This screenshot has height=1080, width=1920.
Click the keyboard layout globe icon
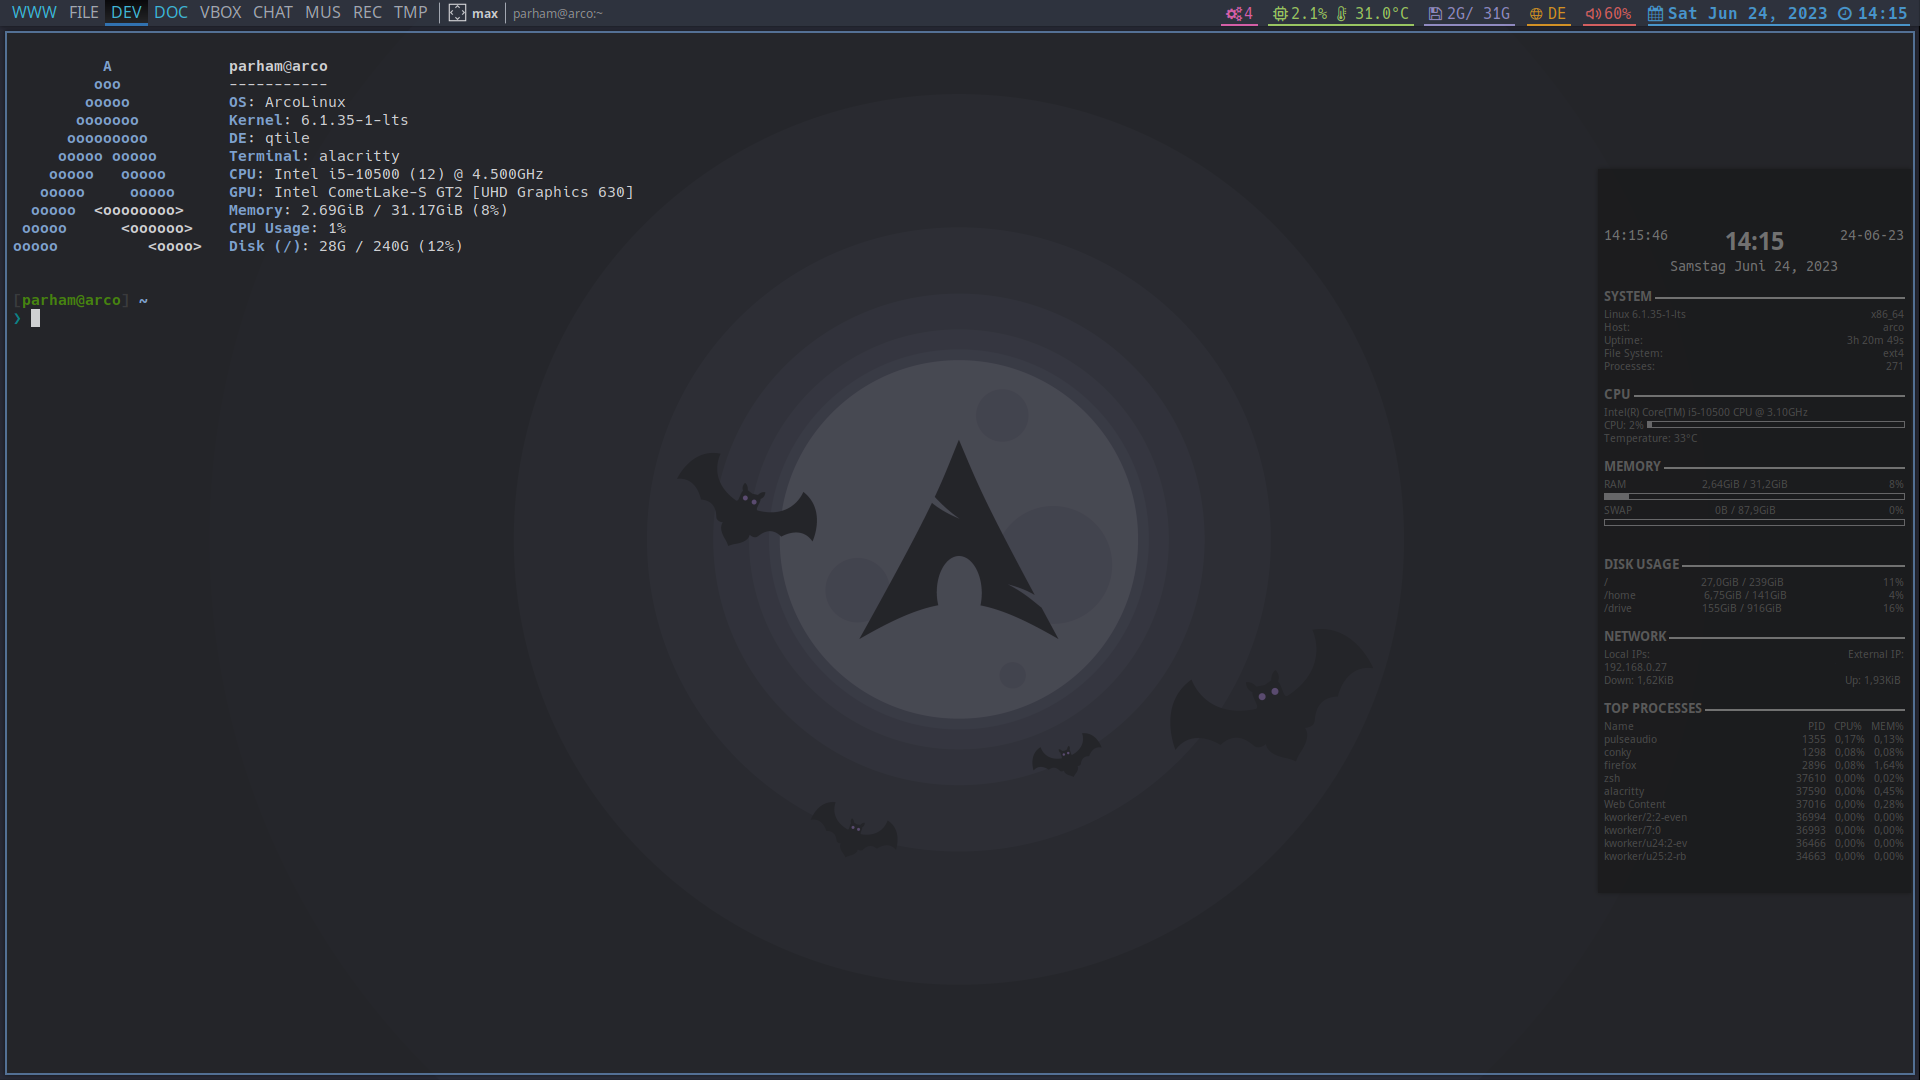pos(1536,14)
